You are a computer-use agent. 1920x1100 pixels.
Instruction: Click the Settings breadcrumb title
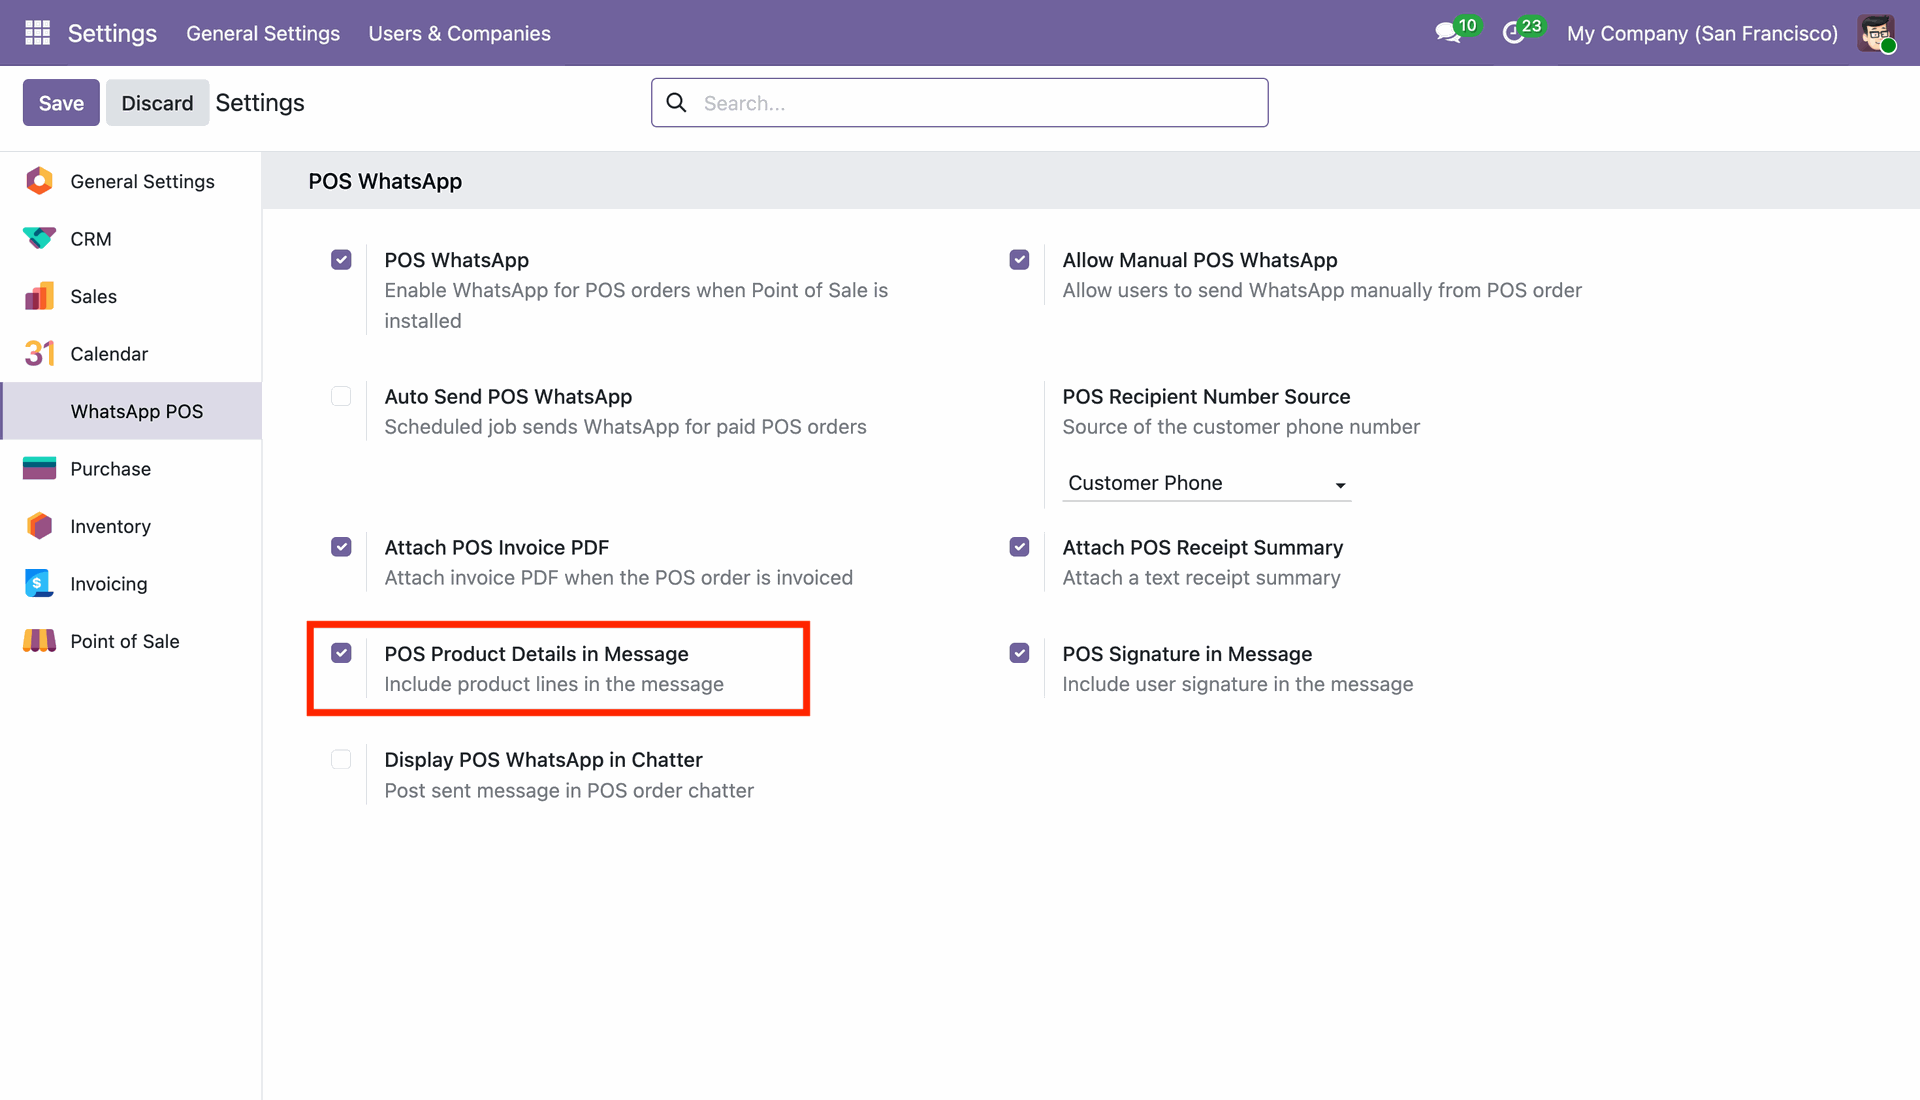[x=260, y=103]
